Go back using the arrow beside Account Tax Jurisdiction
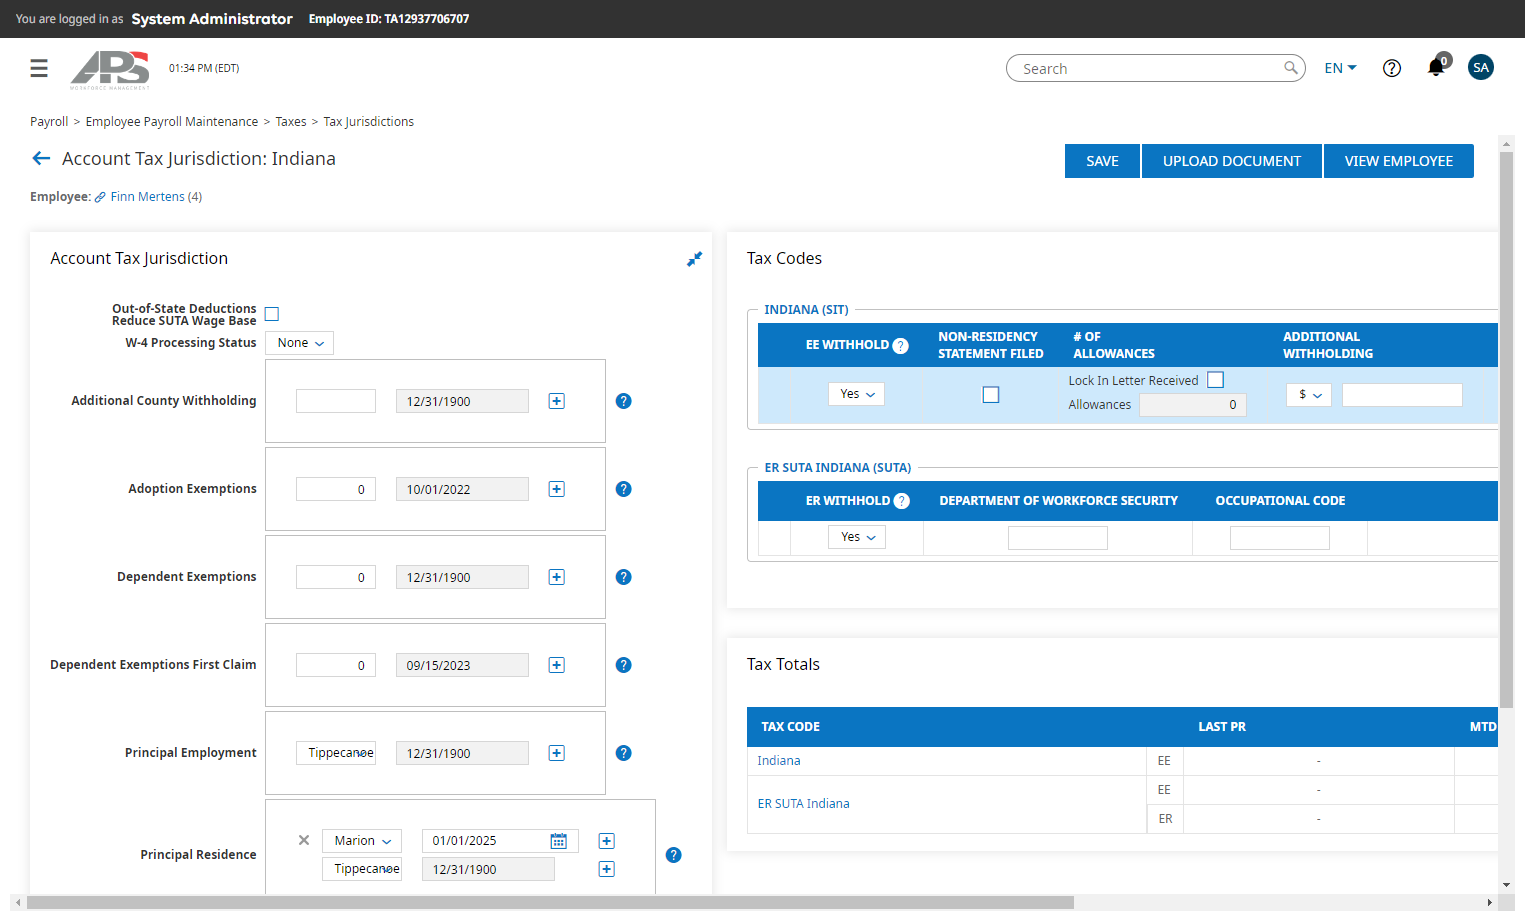1525x911 pixels. point(41,158)
